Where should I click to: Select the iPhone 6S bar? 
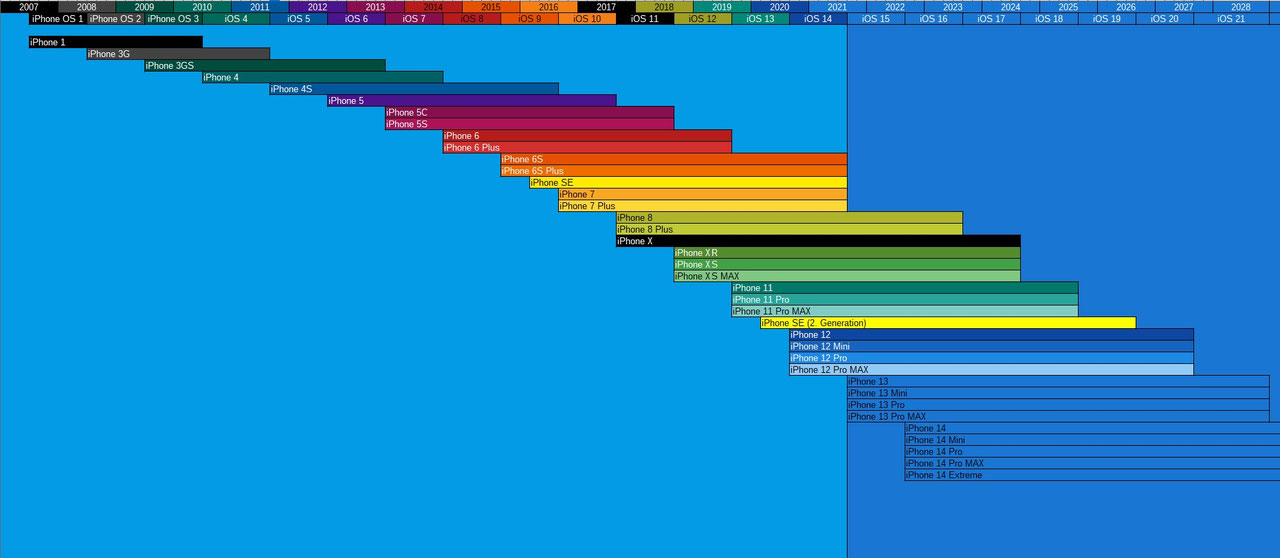pos(674,159)
